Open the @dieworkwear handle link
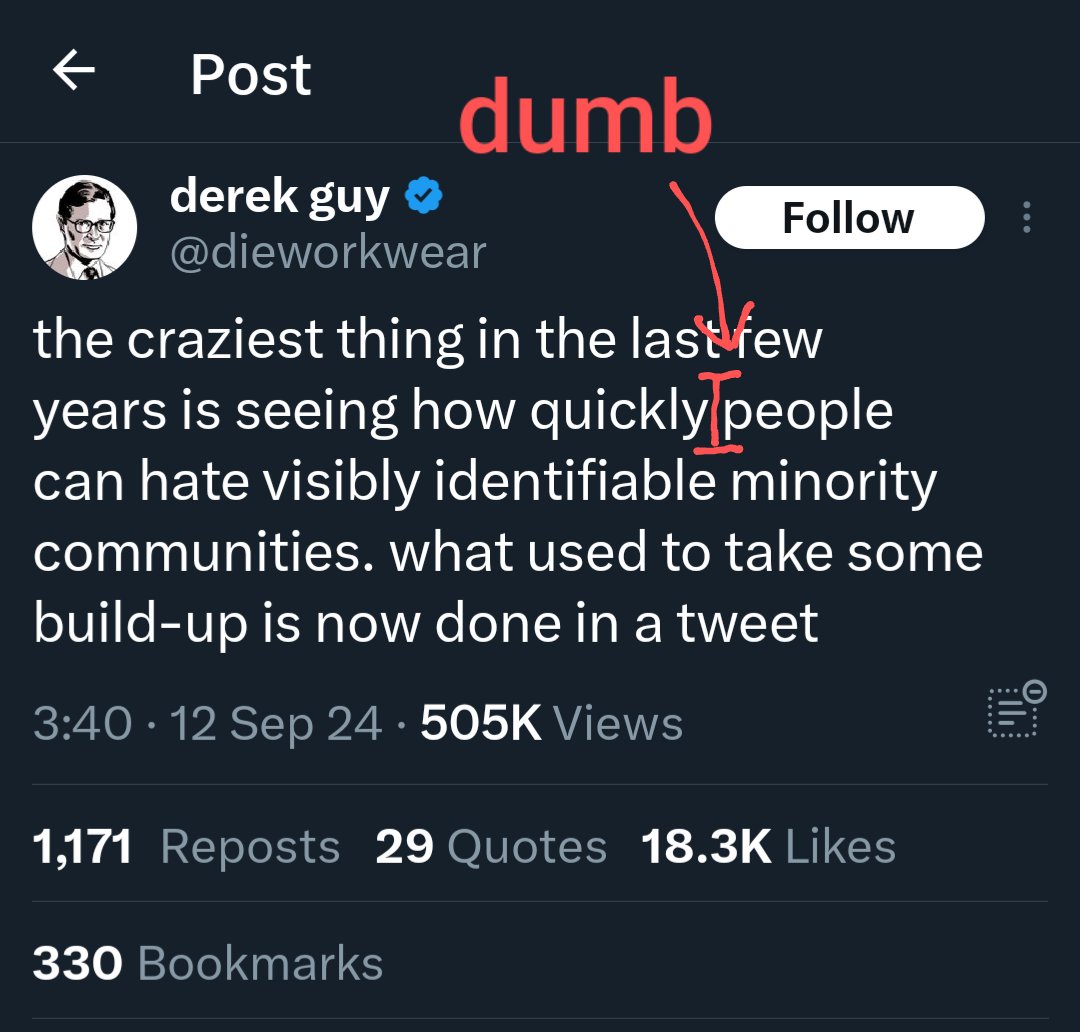Image resolution: width=1080 pixels, height=1032 pixels. [x=328, y=252]
